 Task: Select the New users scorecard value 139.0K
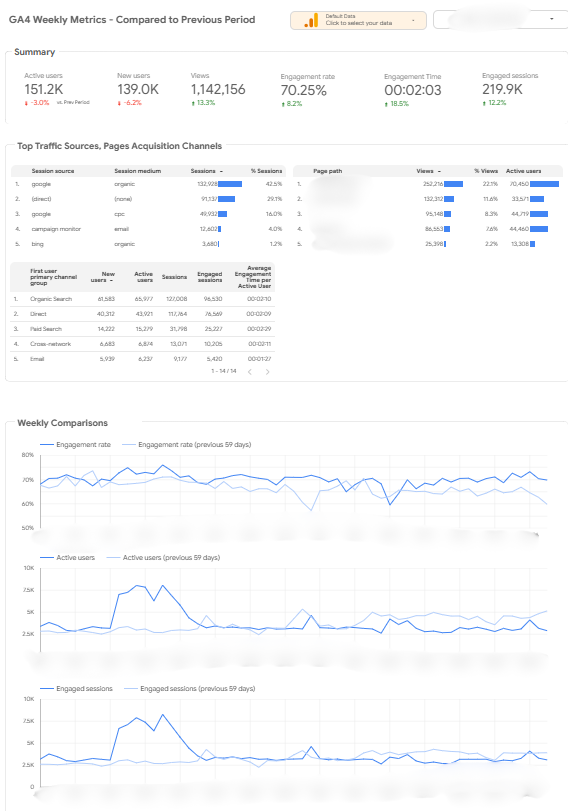coord(138,89)
